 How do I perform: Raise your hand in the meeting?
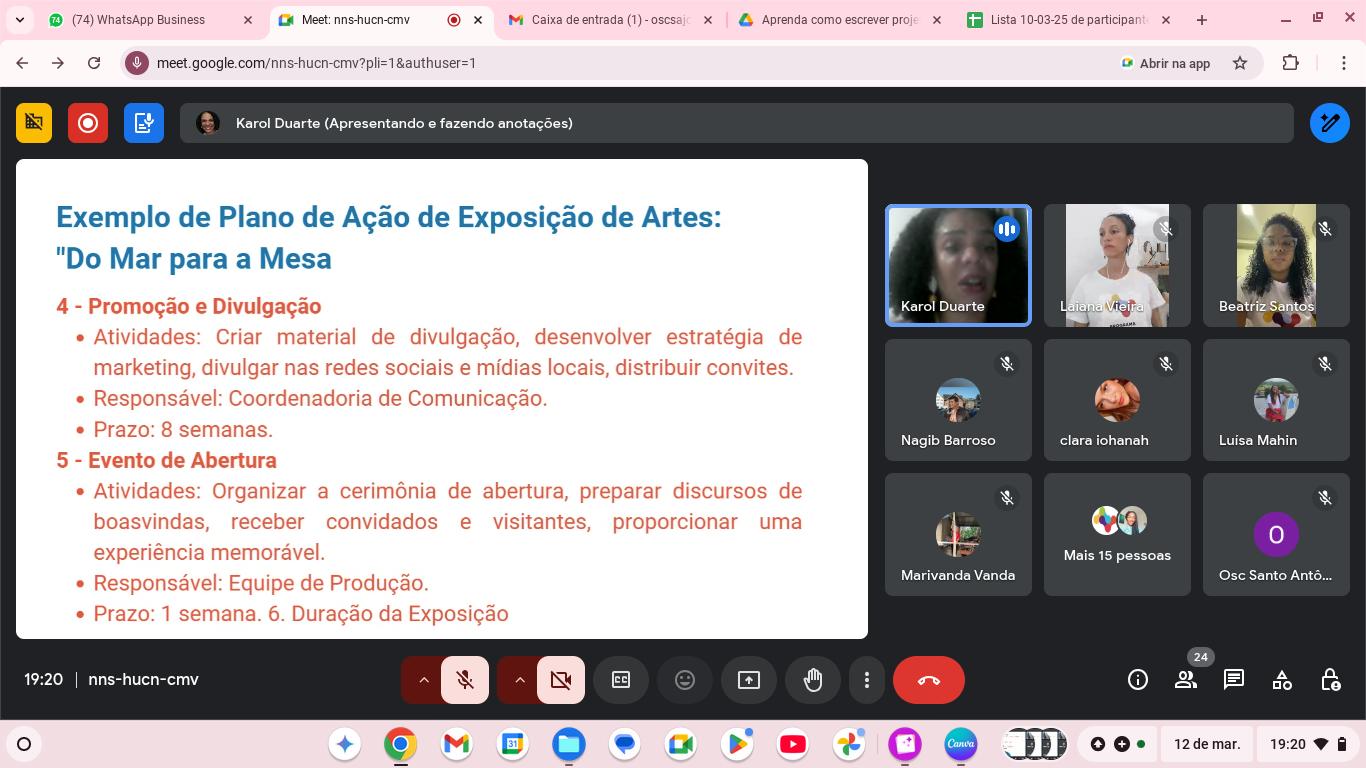[x=813, y=680]
